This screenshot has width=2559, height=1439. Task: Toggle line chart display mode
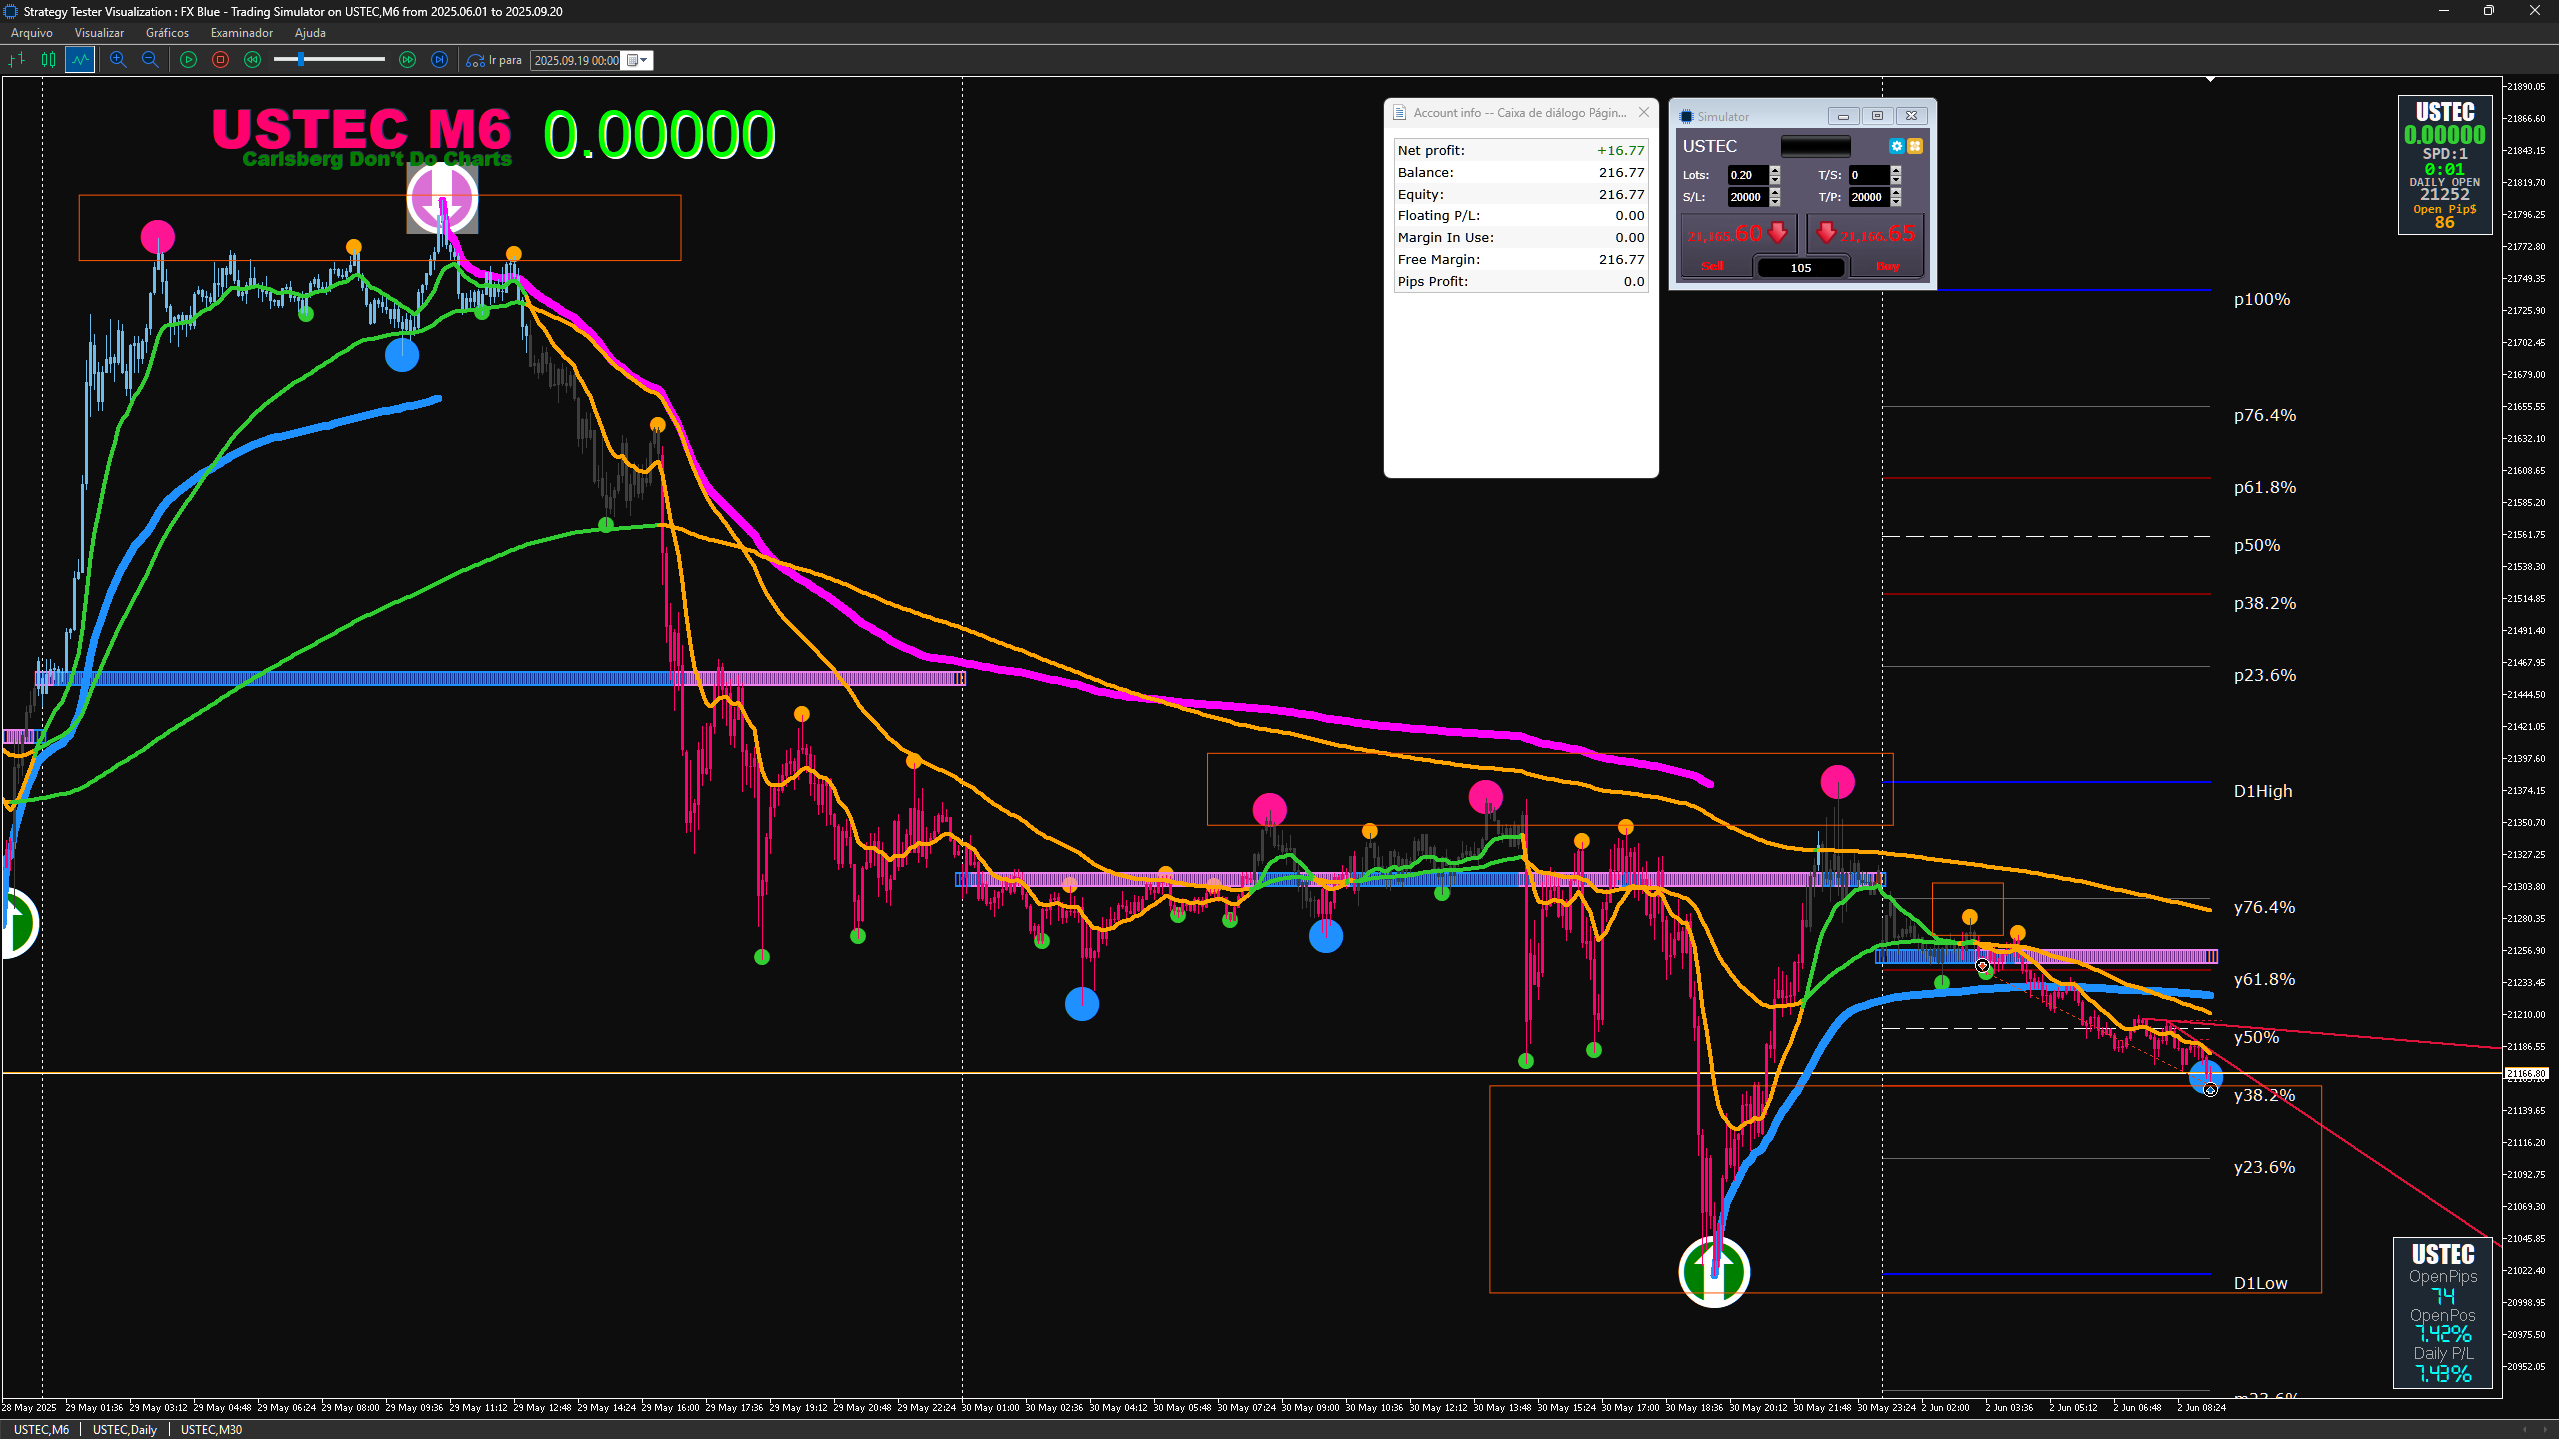click(80, 60)
